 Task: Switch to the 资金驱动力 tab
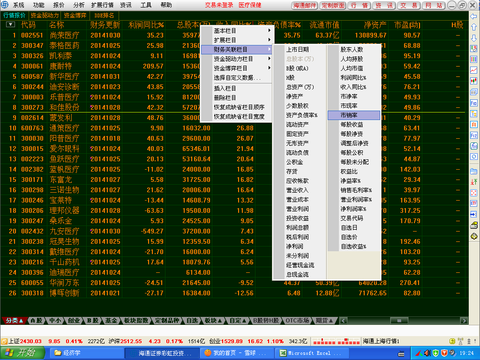[45, 15]
